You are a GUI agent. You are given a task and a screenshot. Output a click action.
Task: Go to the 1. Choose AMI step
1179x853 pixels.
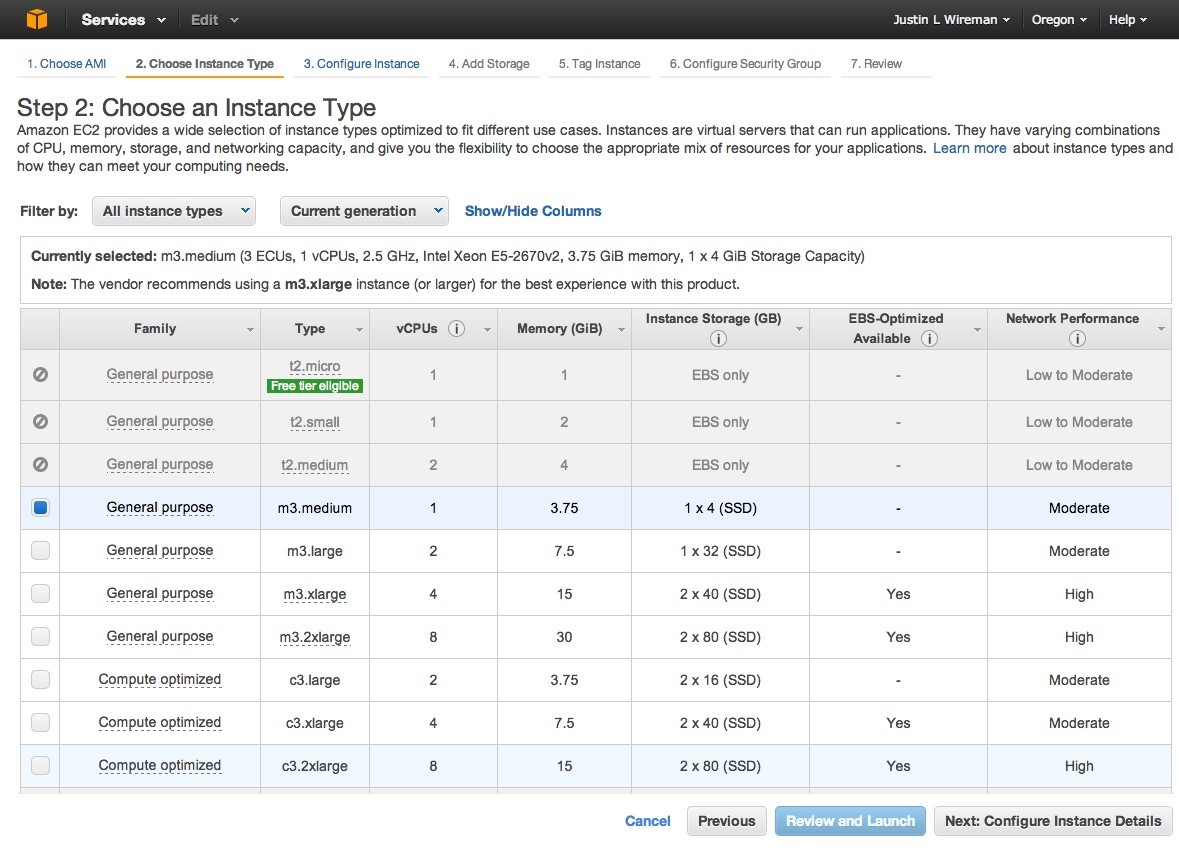(66, 64)
